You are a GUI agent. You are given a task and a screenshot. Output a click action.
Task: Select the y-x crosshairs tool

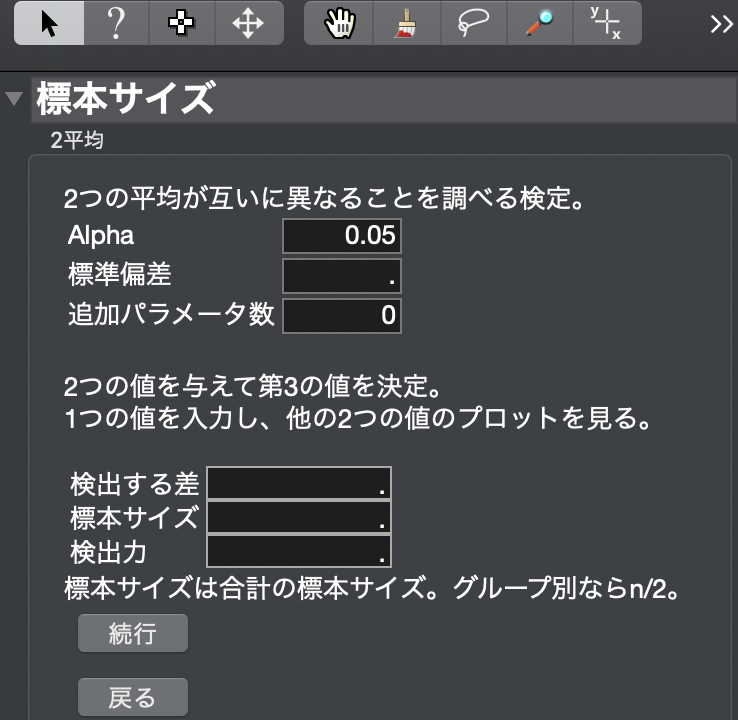click(x=607, y=23)
